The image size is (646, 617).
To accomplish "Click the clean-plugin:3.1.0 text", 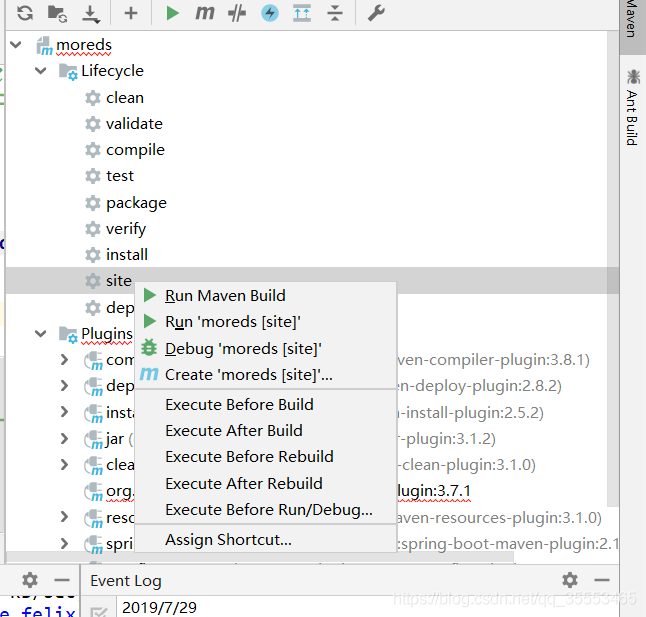I will pos(466,465).
